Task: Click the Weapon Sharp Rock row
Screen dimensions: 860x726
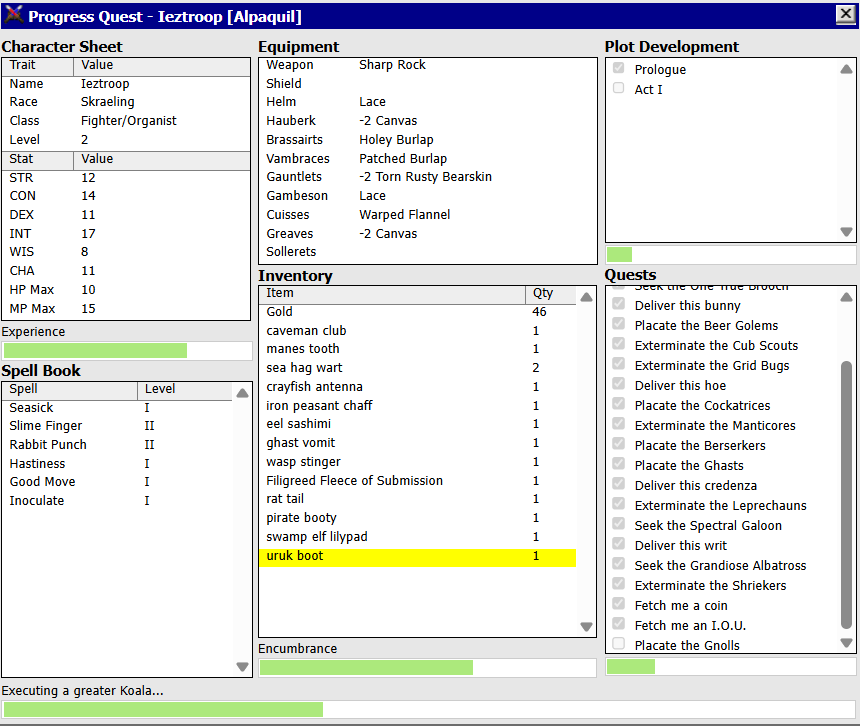Action: [x=428, y=65]
